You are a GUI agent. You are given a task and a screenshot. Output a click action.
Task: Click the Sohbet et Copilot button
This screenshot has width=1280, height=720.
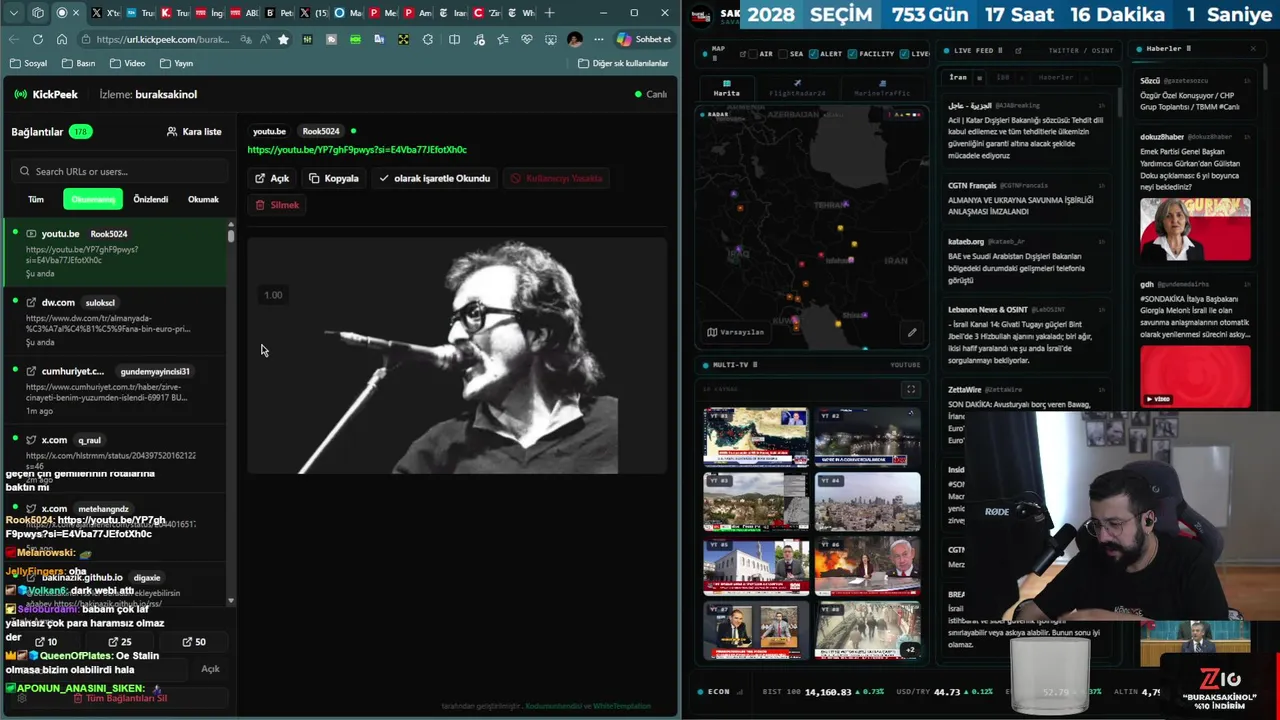pyautogui.click(x=643, y=39)
